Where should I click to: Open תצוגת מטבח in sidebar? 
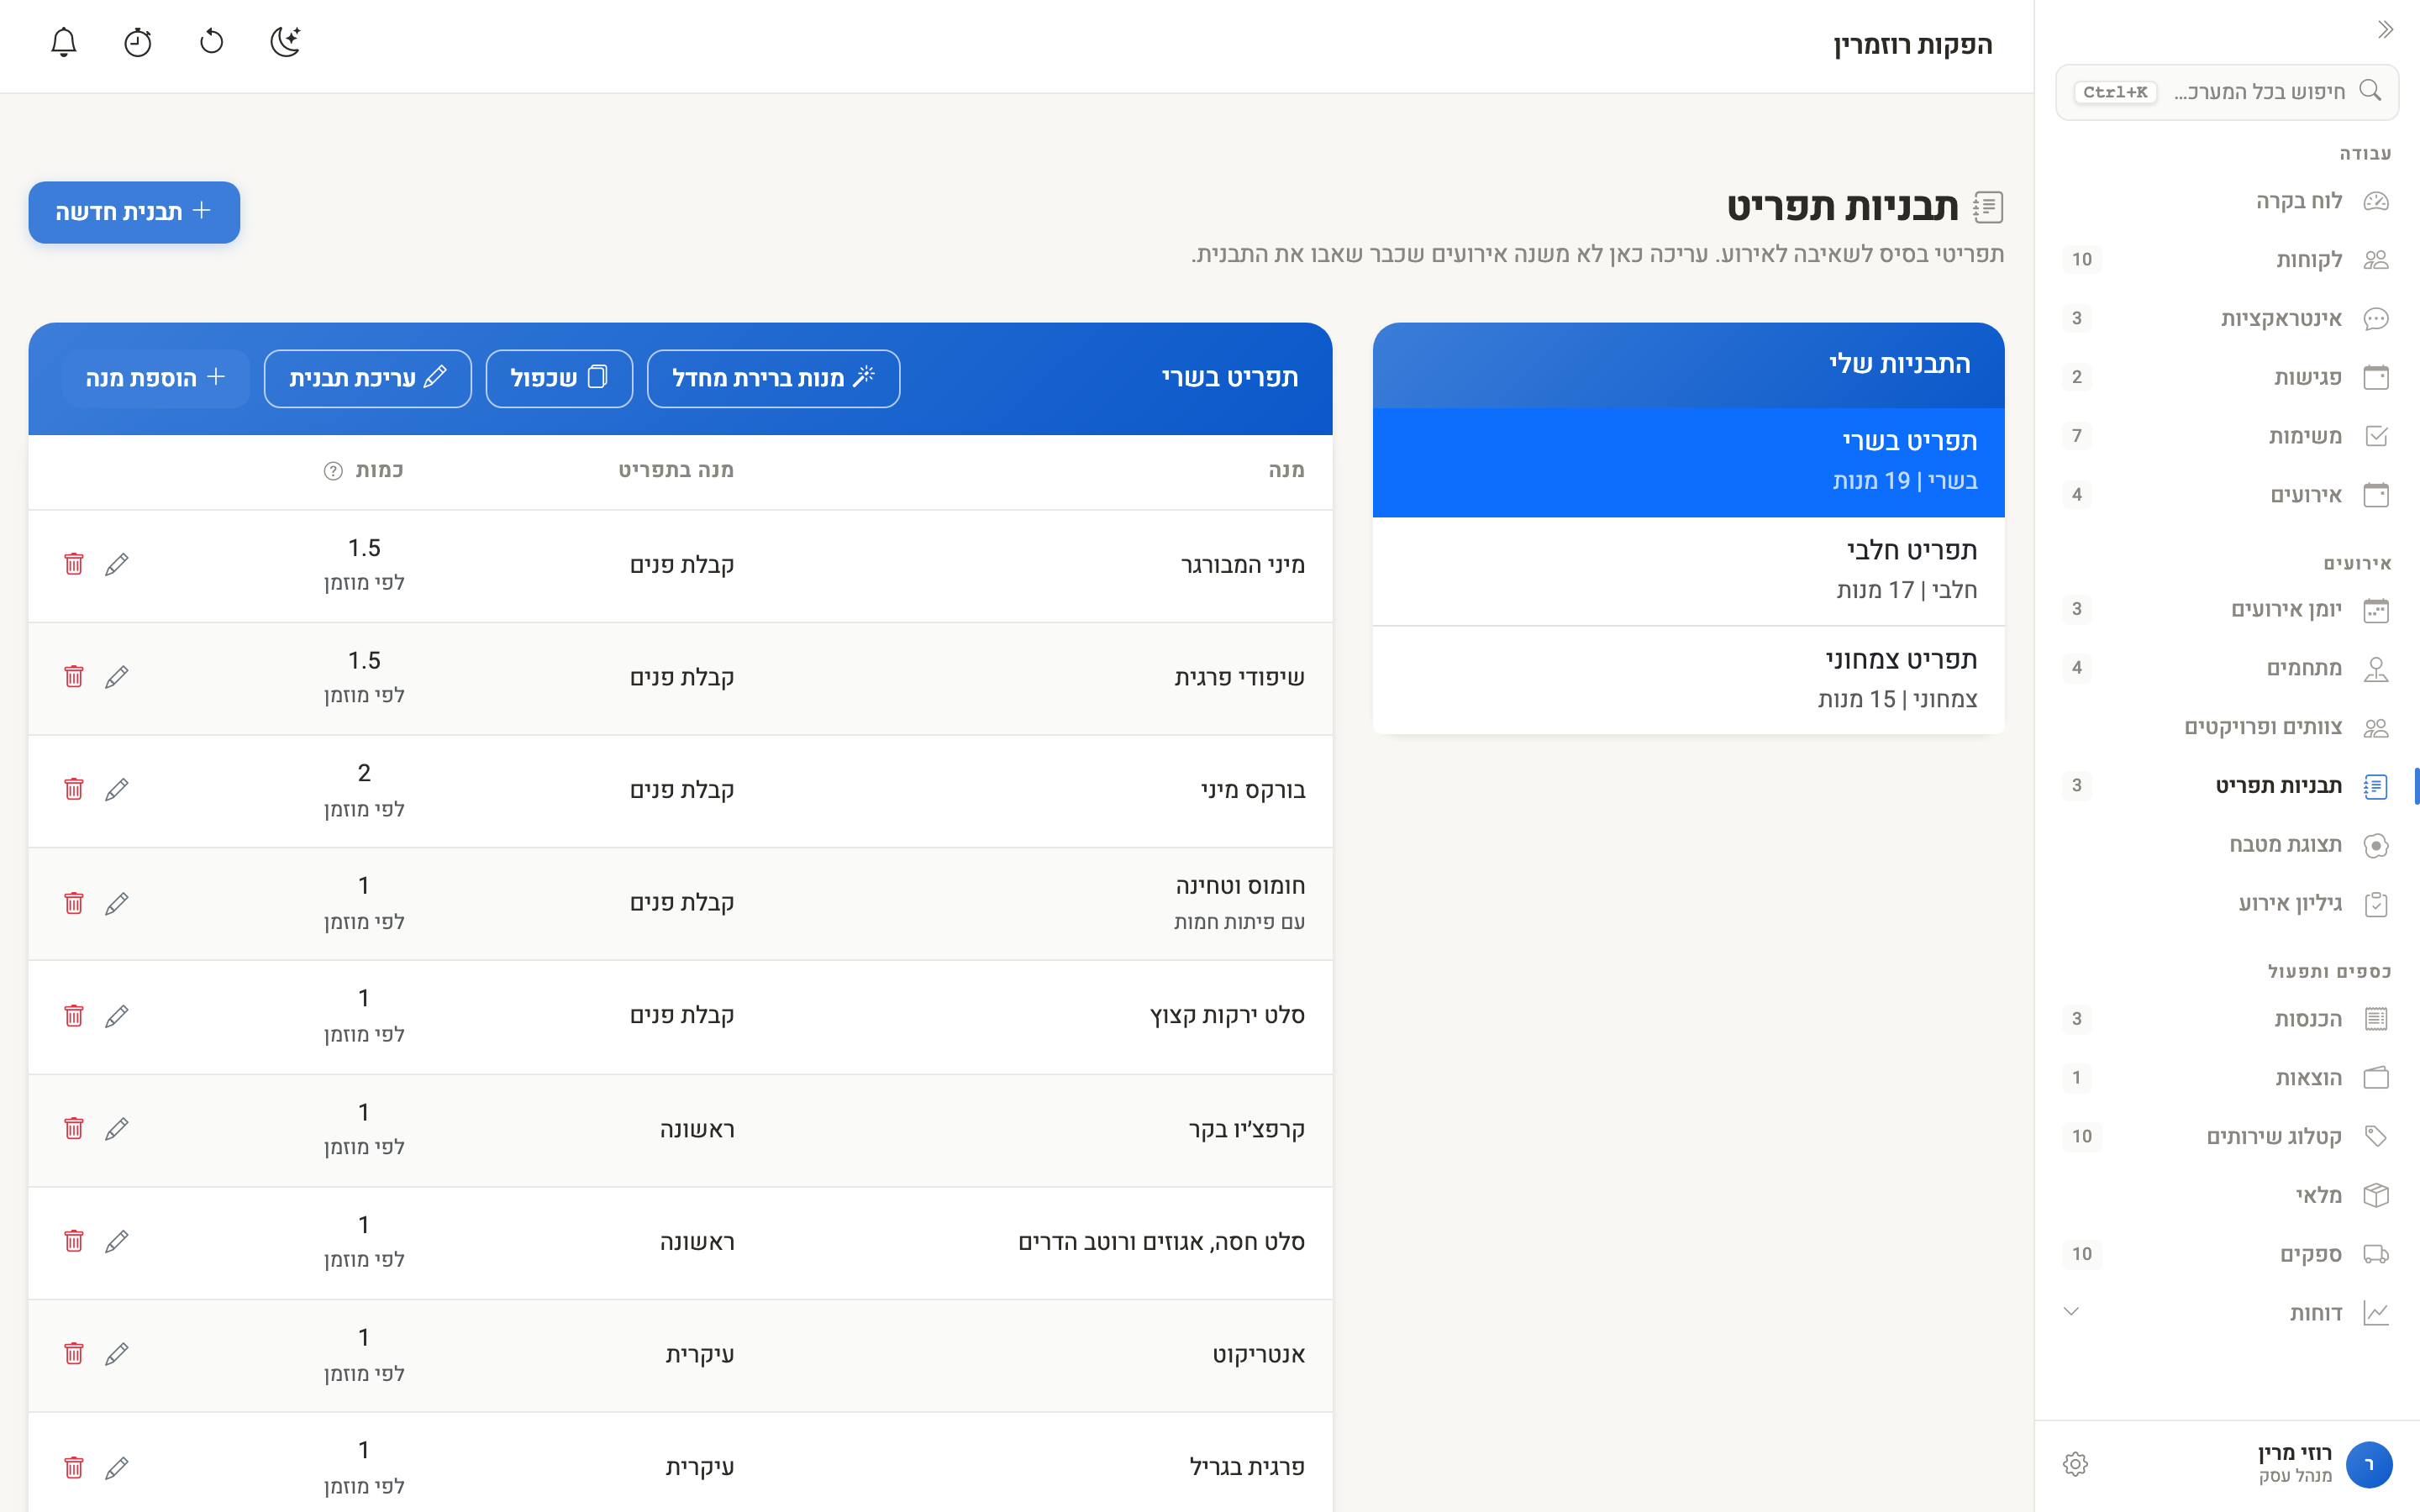pyautogui.click(x=2227, y=845)
